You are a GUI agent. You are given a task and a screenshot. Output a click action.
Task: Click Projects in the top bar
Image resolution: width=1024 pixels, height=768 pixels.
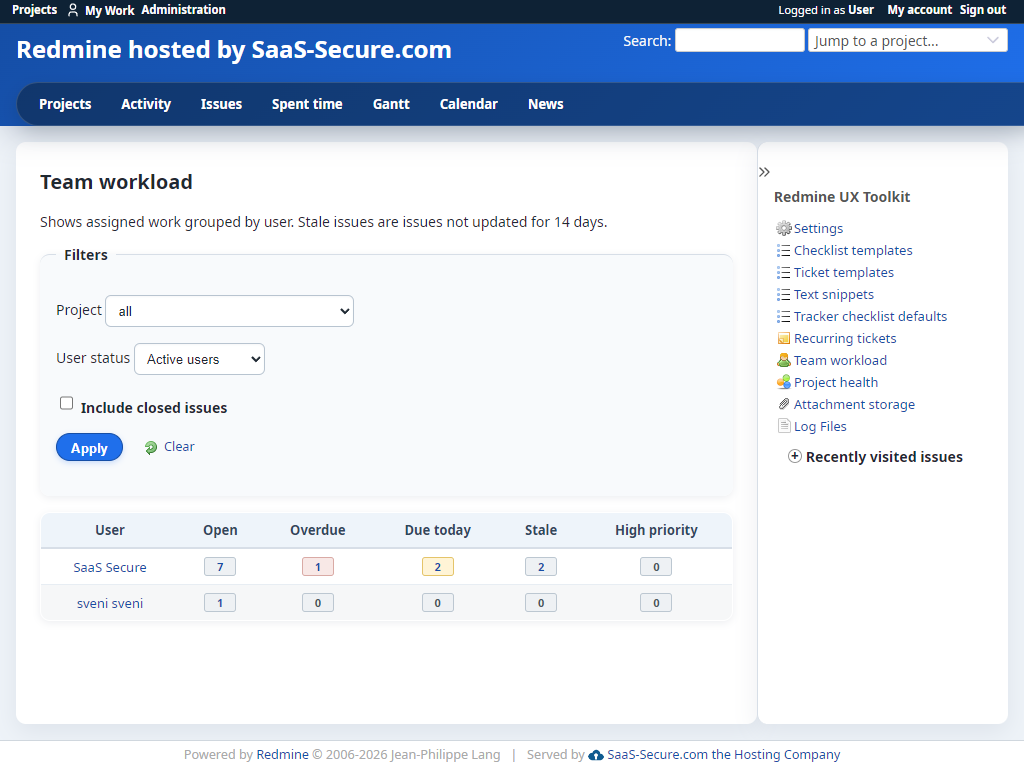tap(35, 10)
